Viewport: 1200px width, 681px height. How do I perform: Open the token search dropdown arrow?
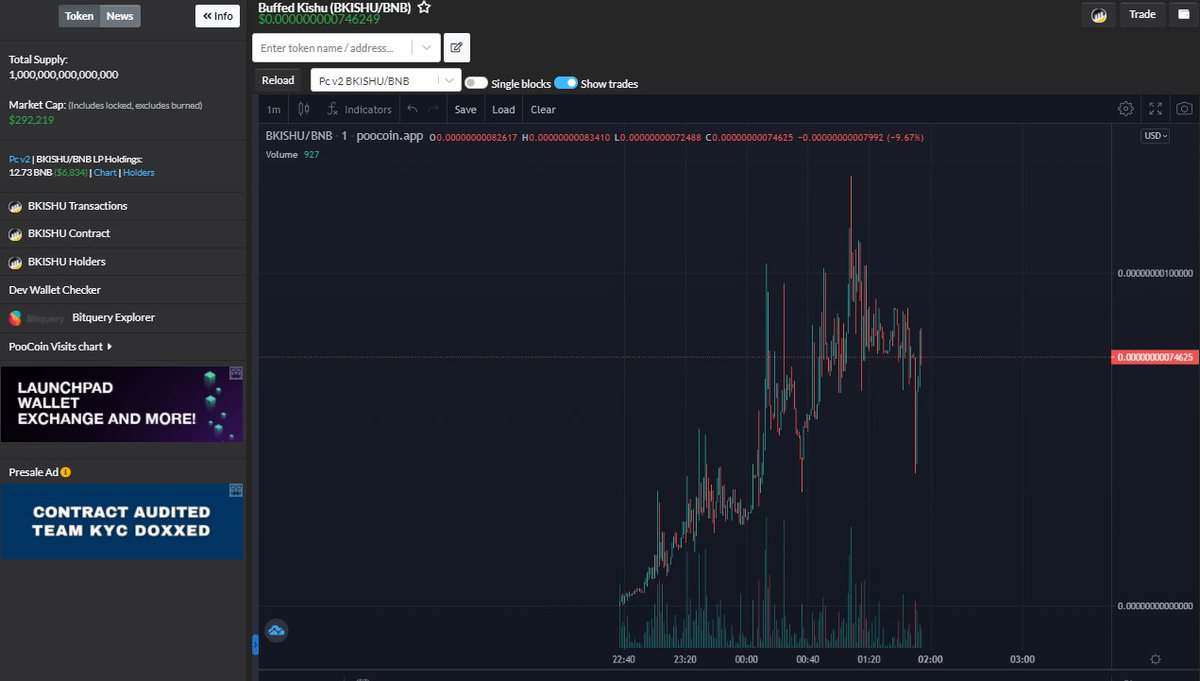427,47
